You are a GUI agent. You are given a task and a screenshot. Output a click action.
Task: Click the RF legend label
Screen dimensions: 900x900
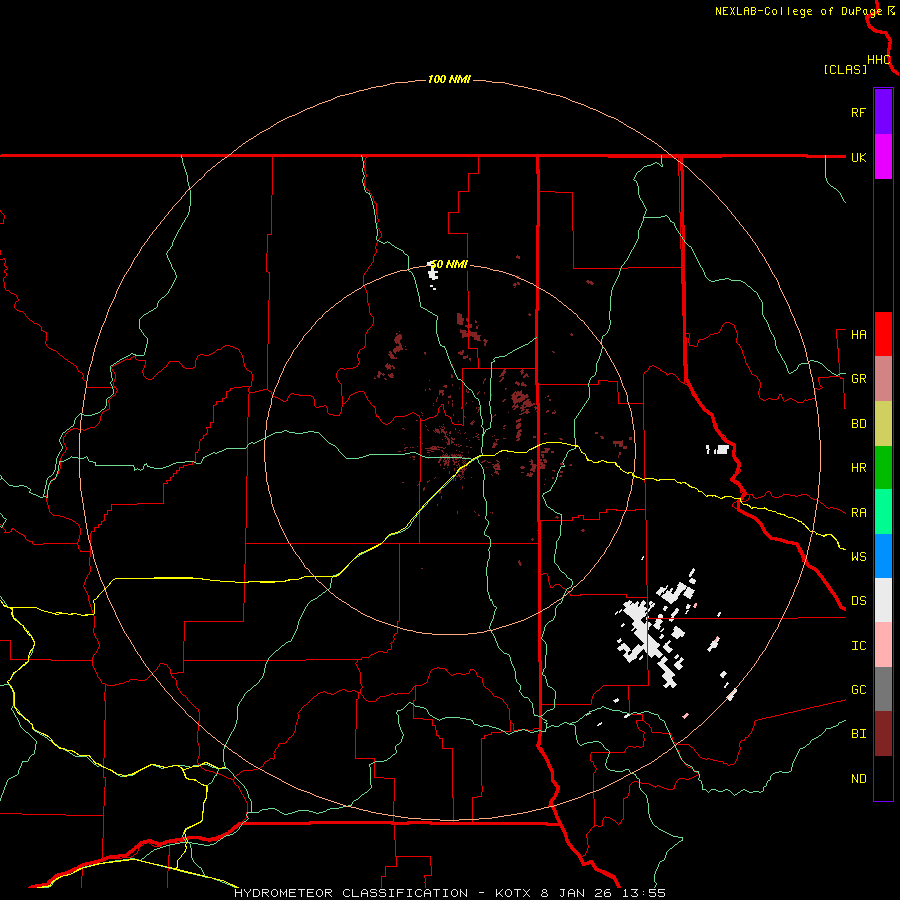[858, 112]
